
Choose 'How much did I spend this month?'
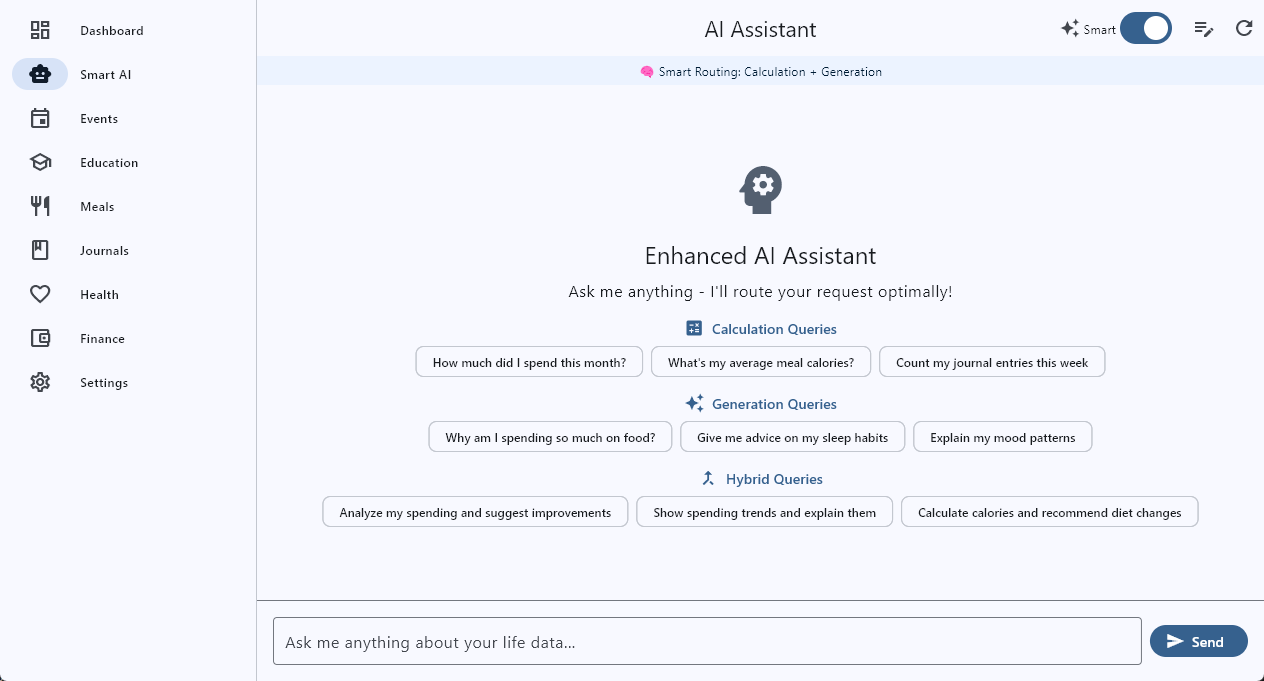coord(529,362)
